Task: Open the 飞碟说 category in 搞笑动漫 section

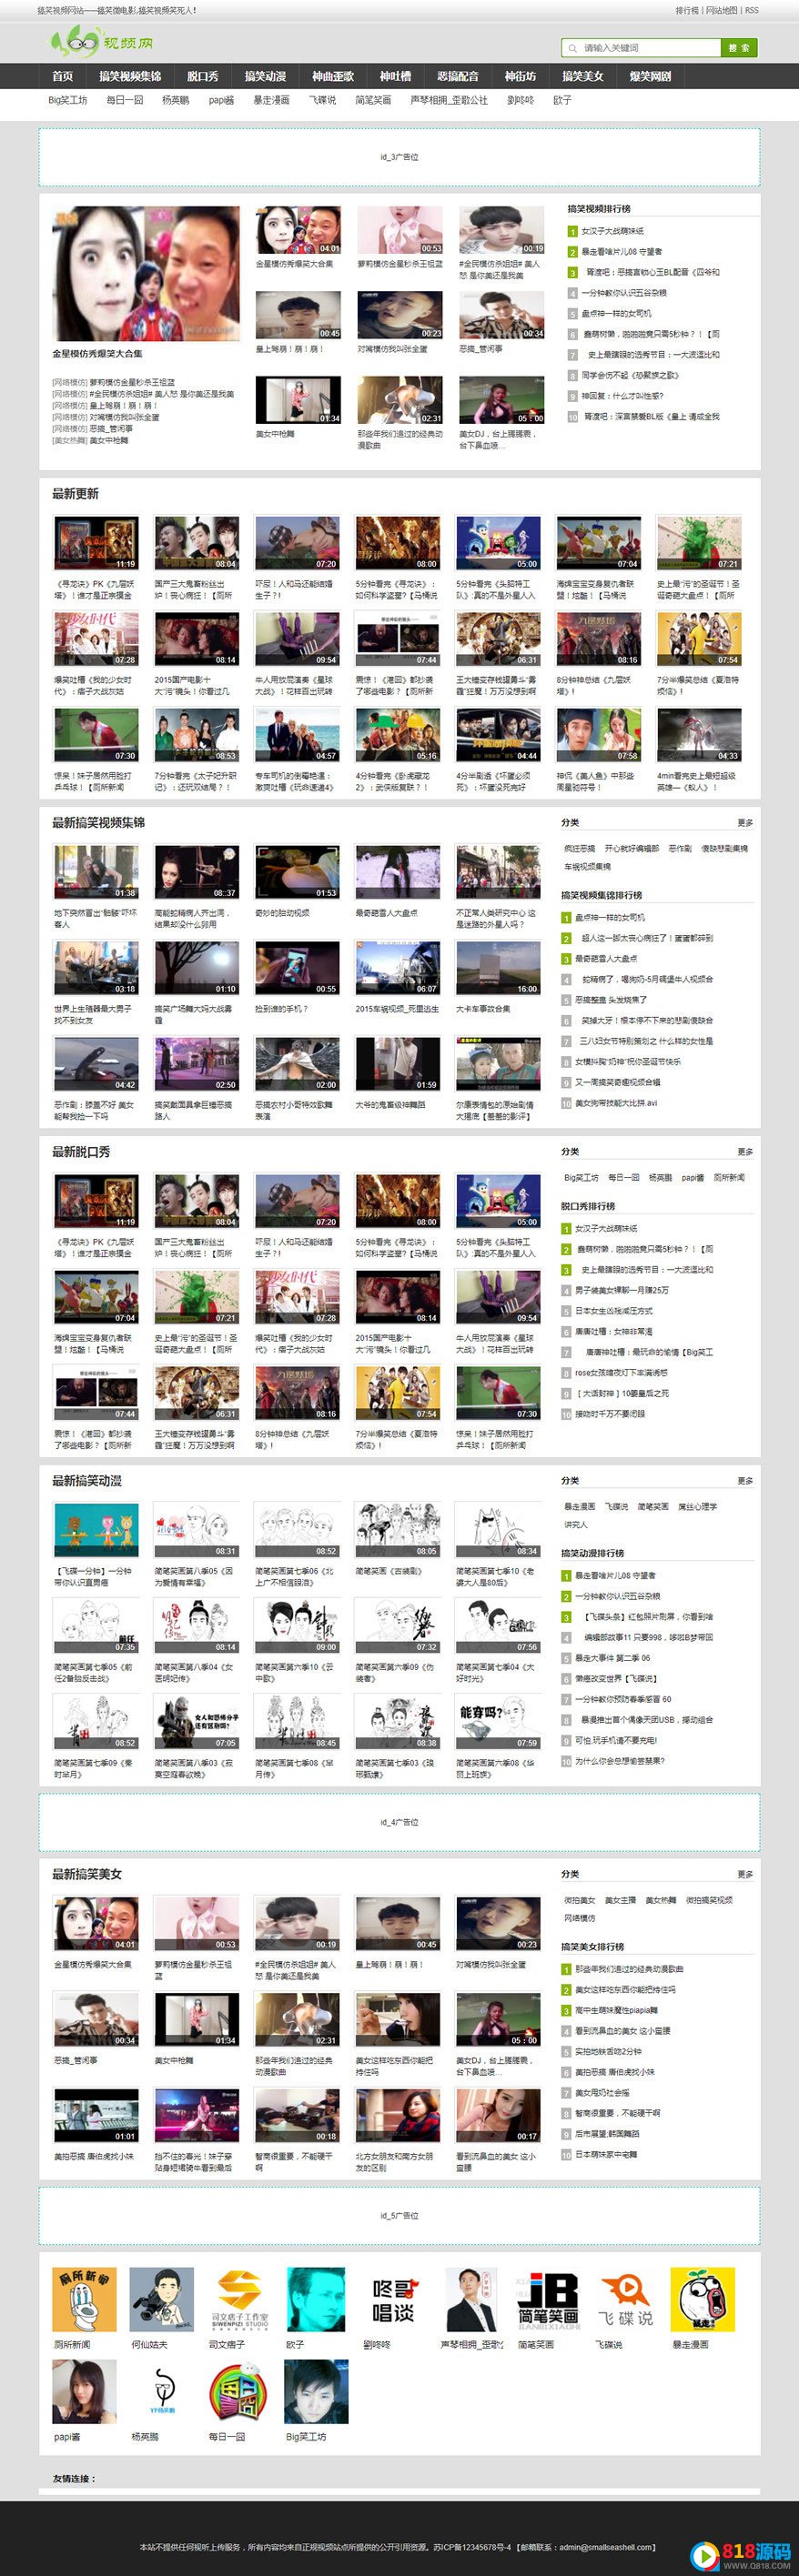Action: (x=616, y=1506)
